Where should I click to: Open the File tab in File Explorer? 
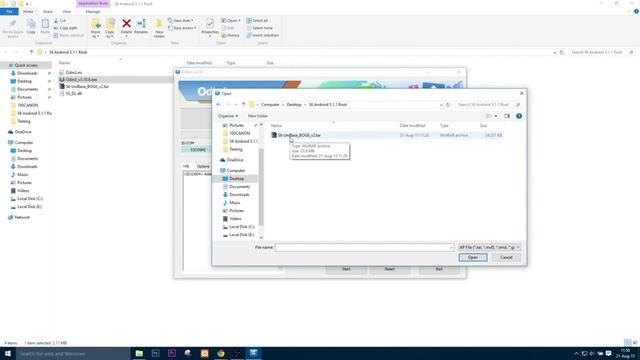(9, 12)
